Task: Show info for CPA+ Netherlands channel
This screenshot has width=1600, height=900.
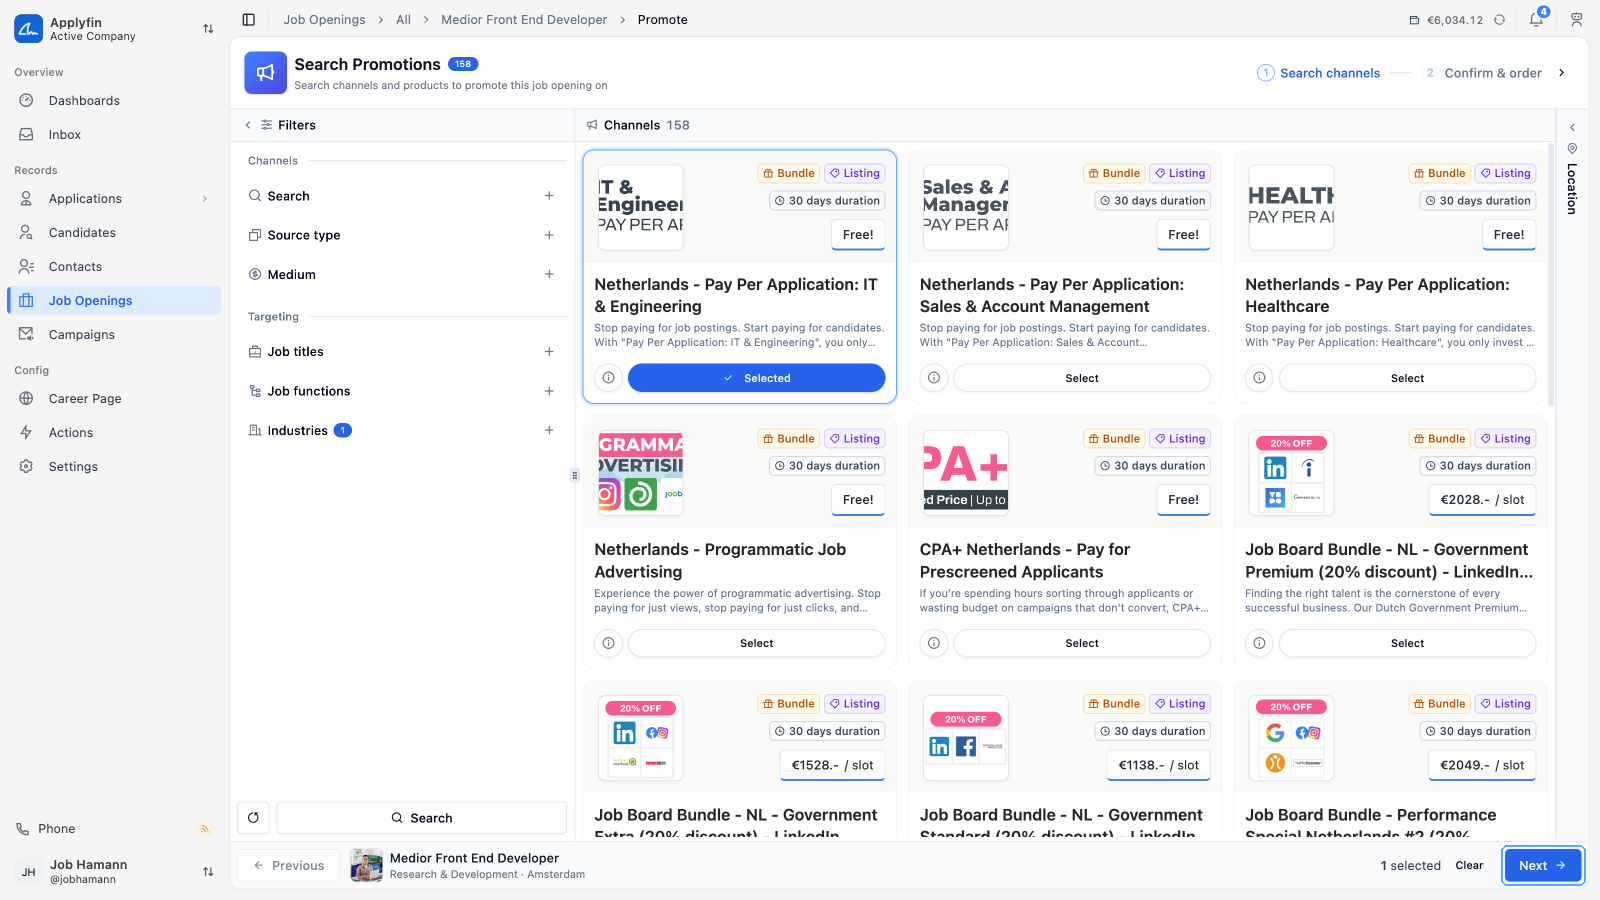Action: 933,643
